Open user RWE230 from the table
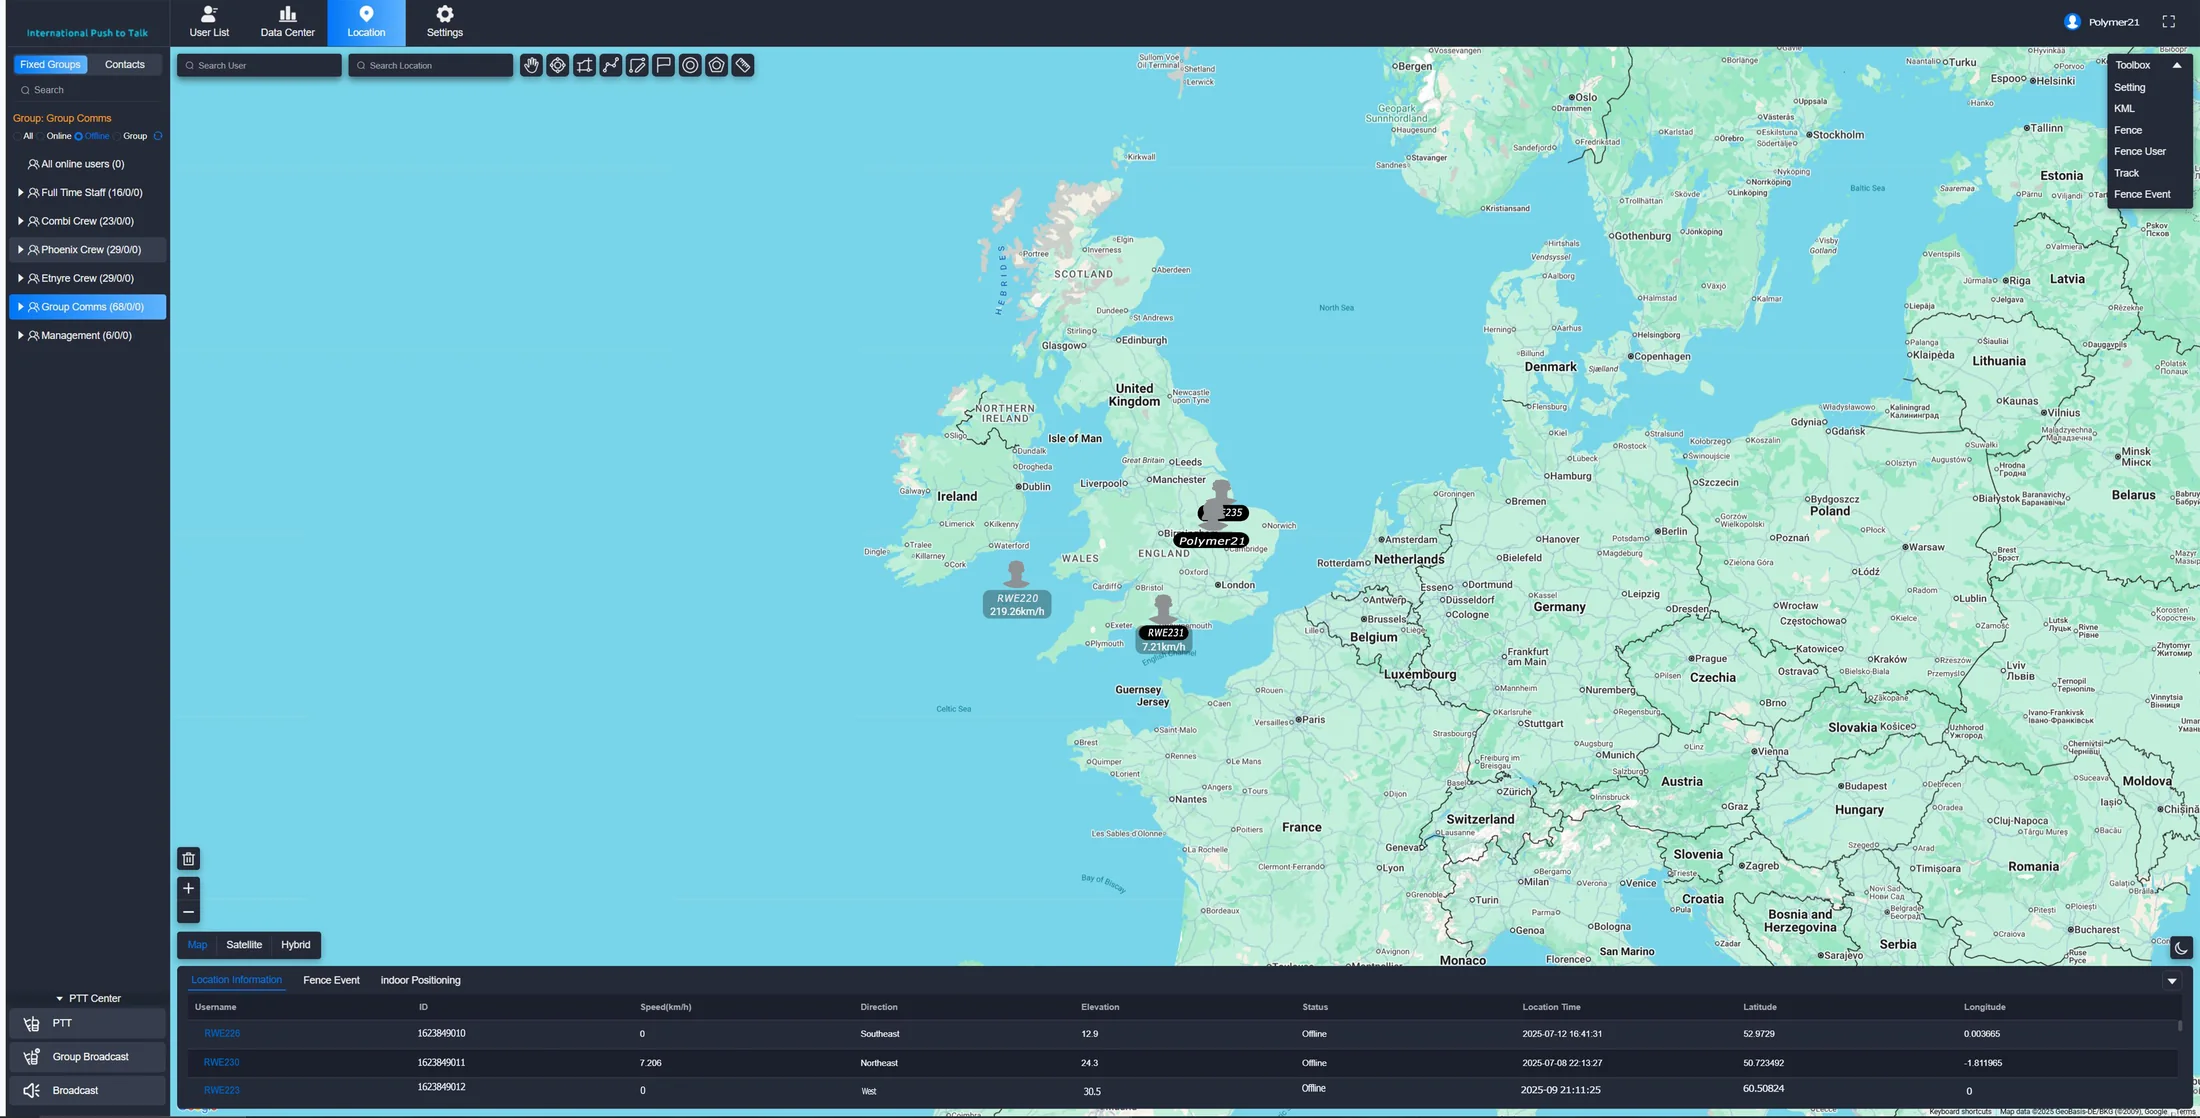2200x1118 pixels. 222,1062
